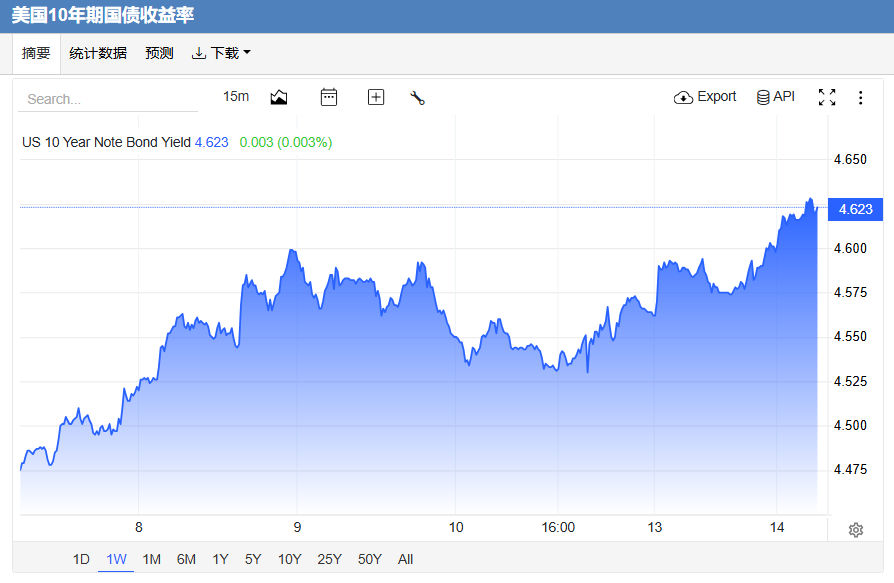Image resolution: width=894 pixels, height=583 pixels.
Task: Open the three-dot more options menu
Action: click(x=860, y=97)
